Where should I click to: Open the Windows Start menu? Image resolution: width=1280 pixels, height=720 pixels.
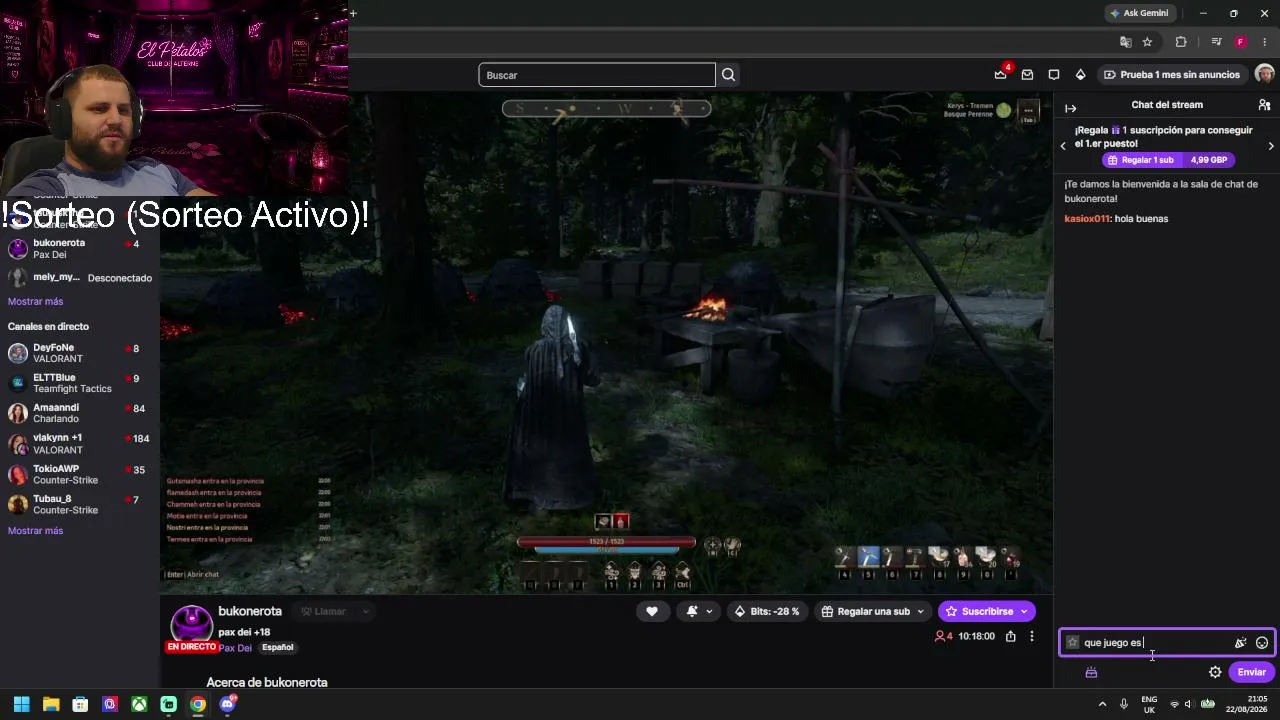[x=21, y=704]
